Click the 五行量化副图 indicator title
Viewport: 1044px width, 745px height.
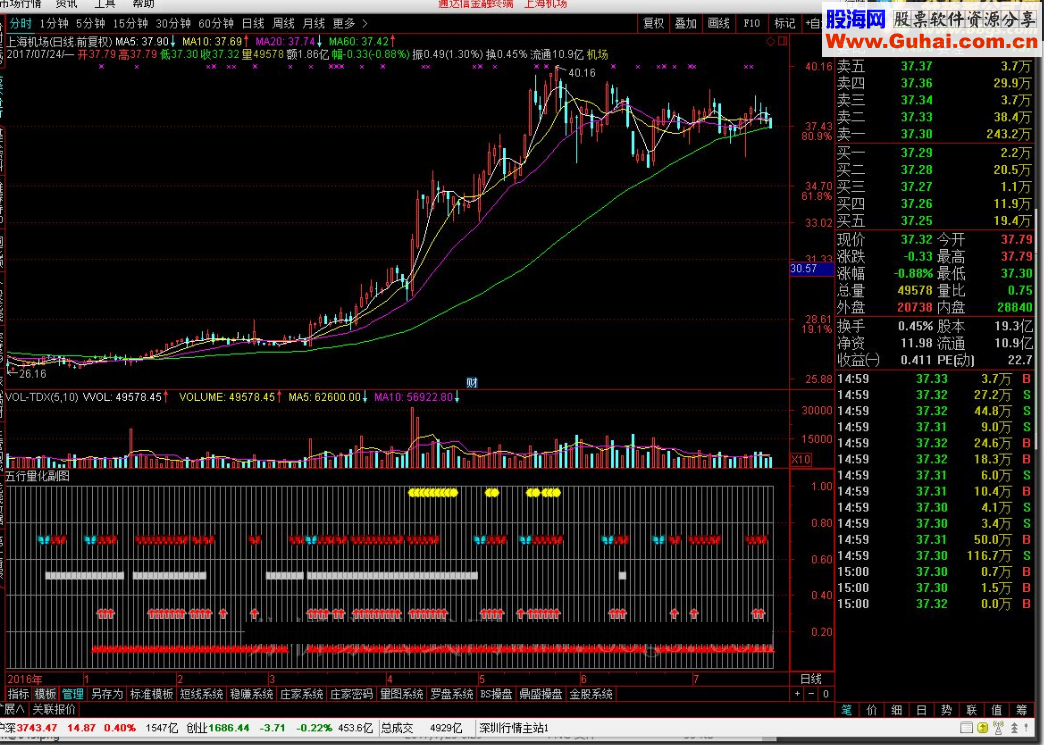(x=38, y=476)
